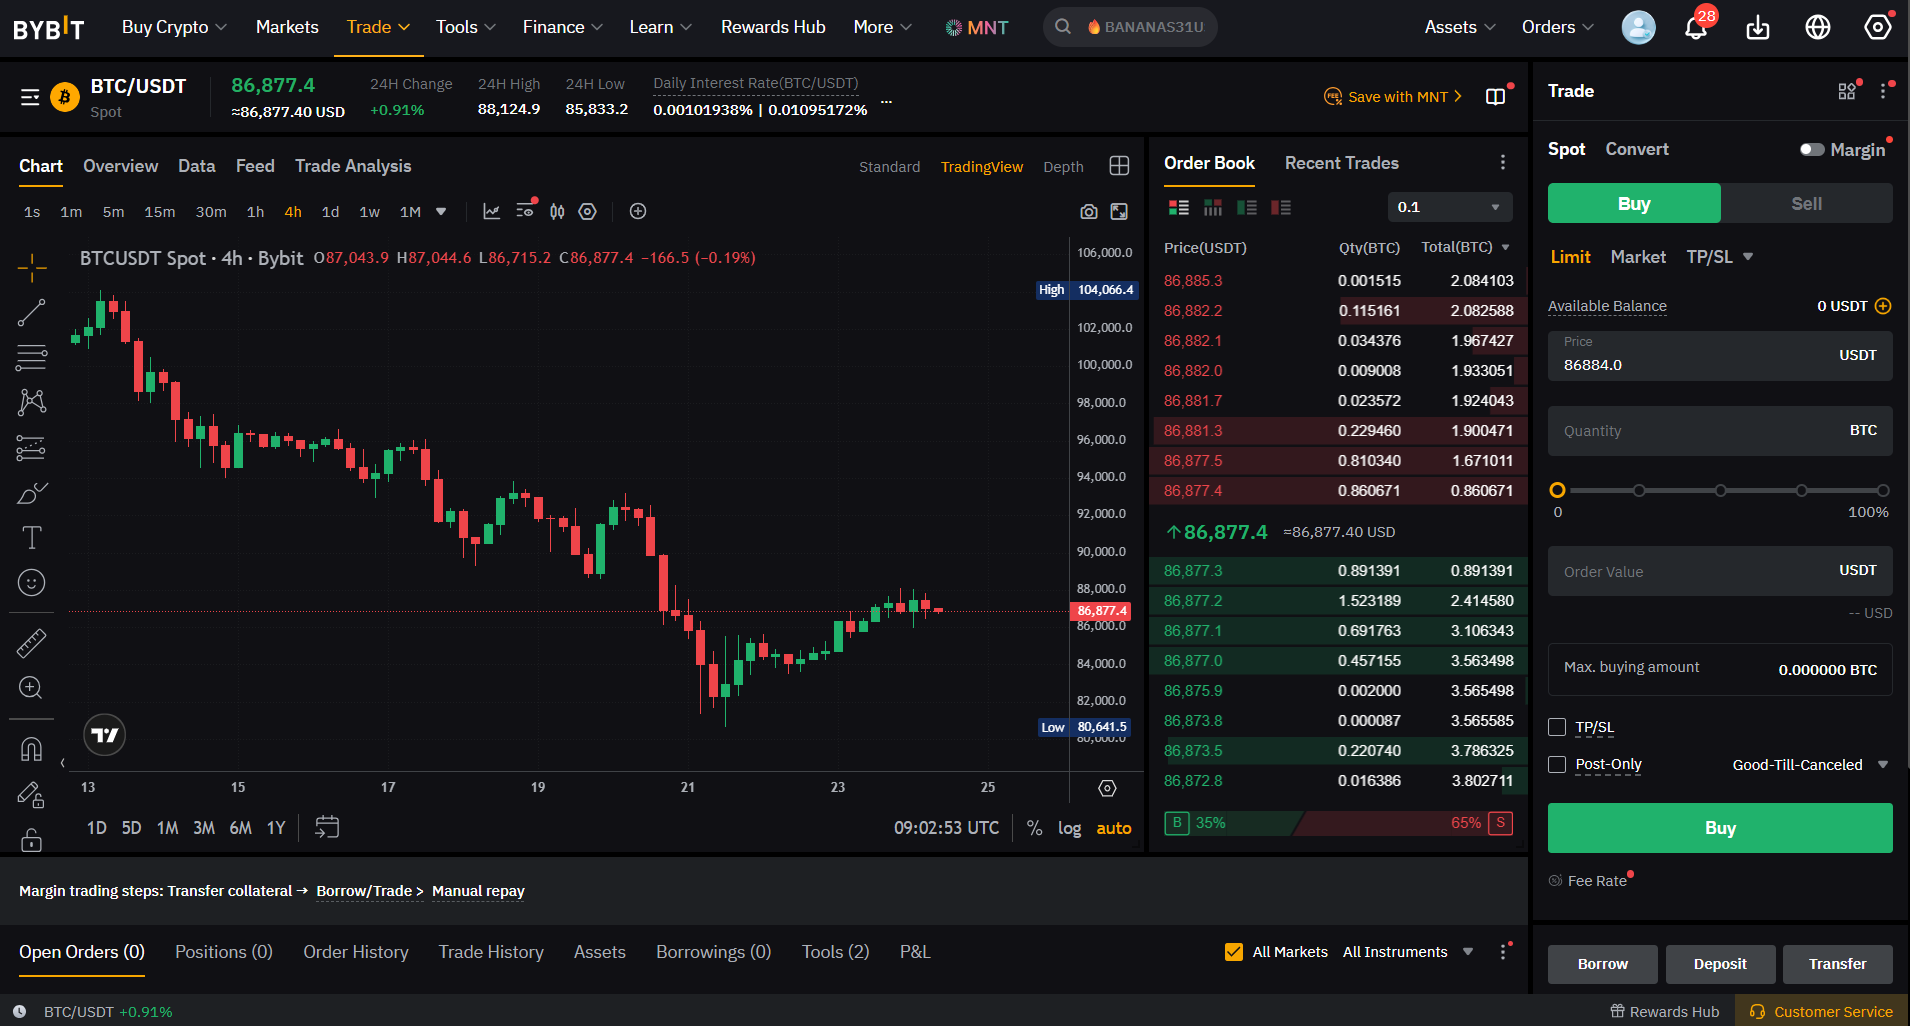Select the trend line drawing tool
Screen dimensions: 1910x1026
[x=31, y=312]
